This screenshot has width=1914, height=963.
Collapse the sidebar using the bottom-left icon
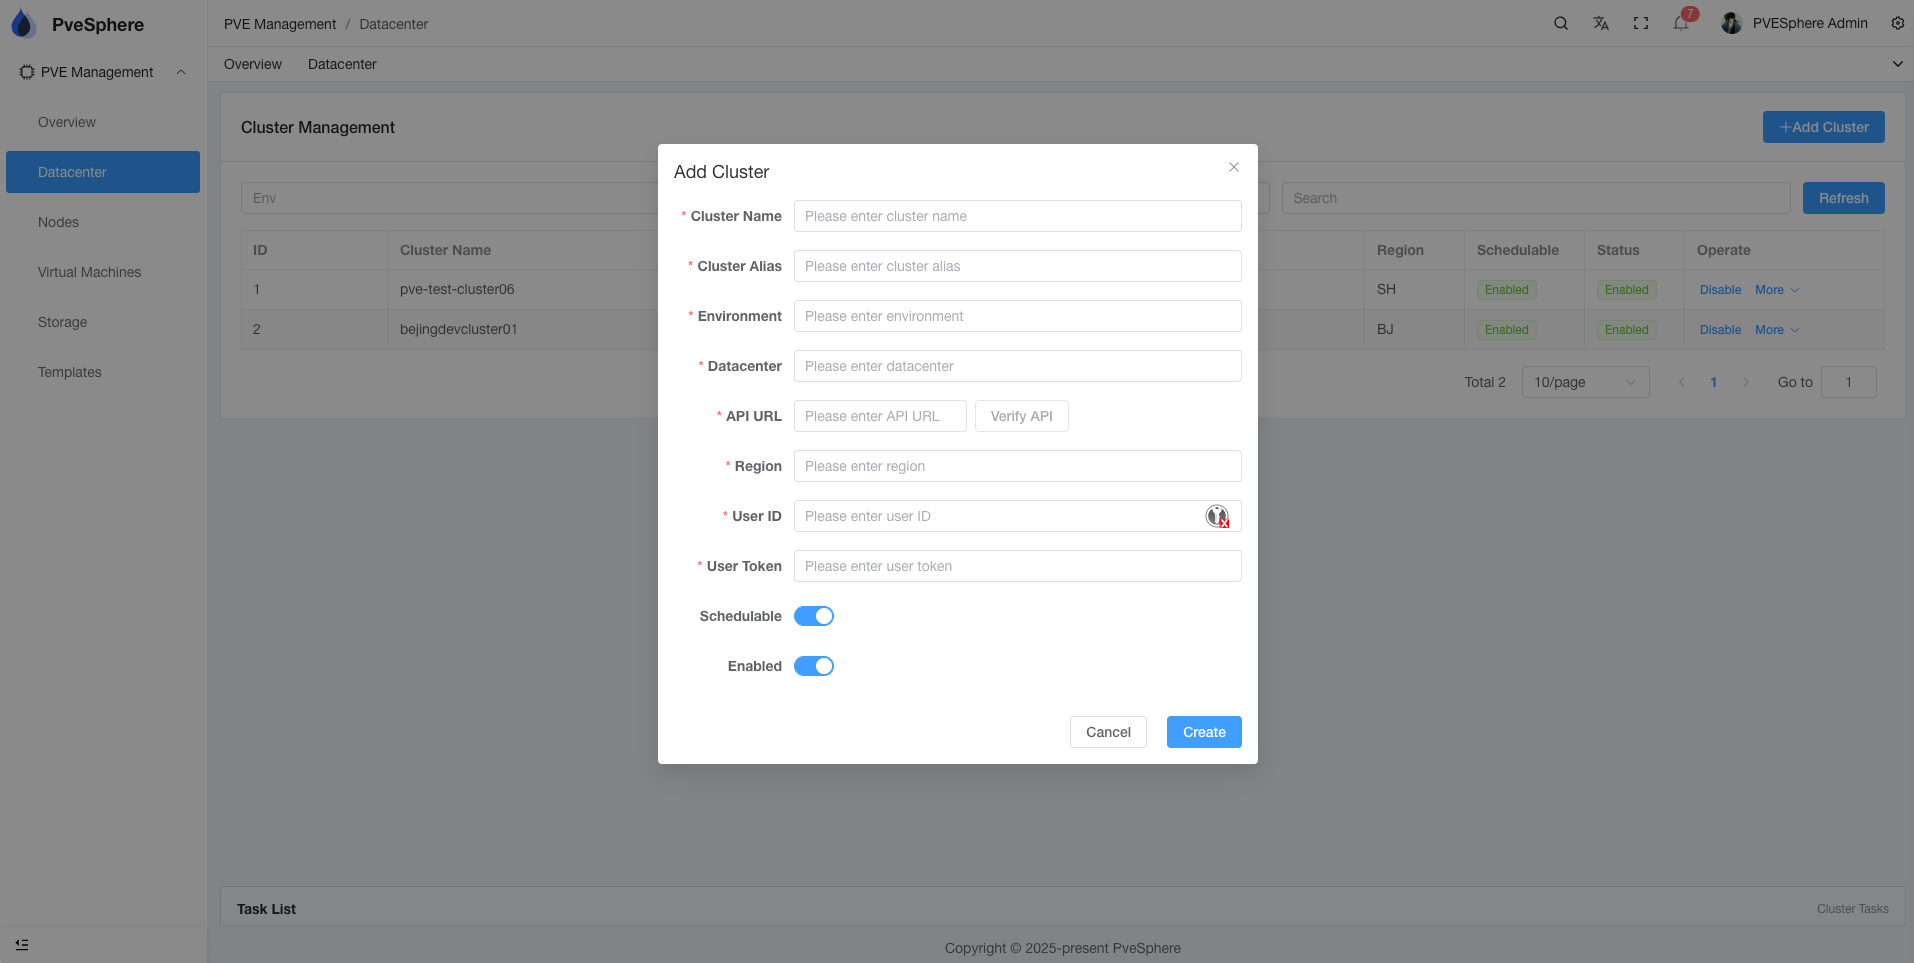click(x=21, y=943)
